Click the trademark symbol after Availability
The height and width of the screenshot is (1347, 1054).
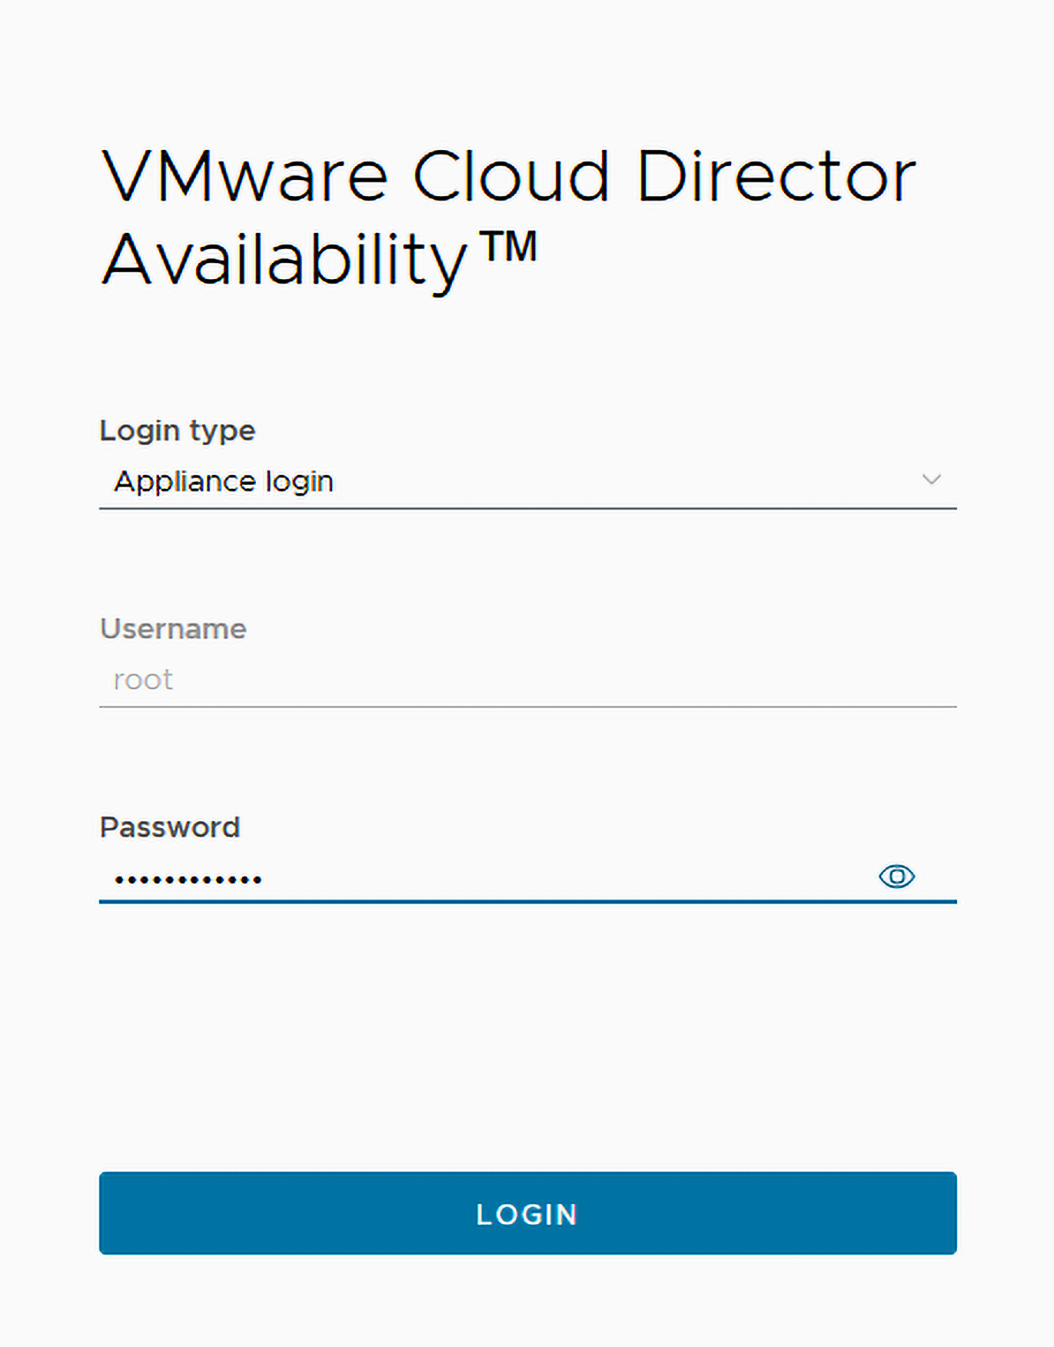(x=509, y=246)
